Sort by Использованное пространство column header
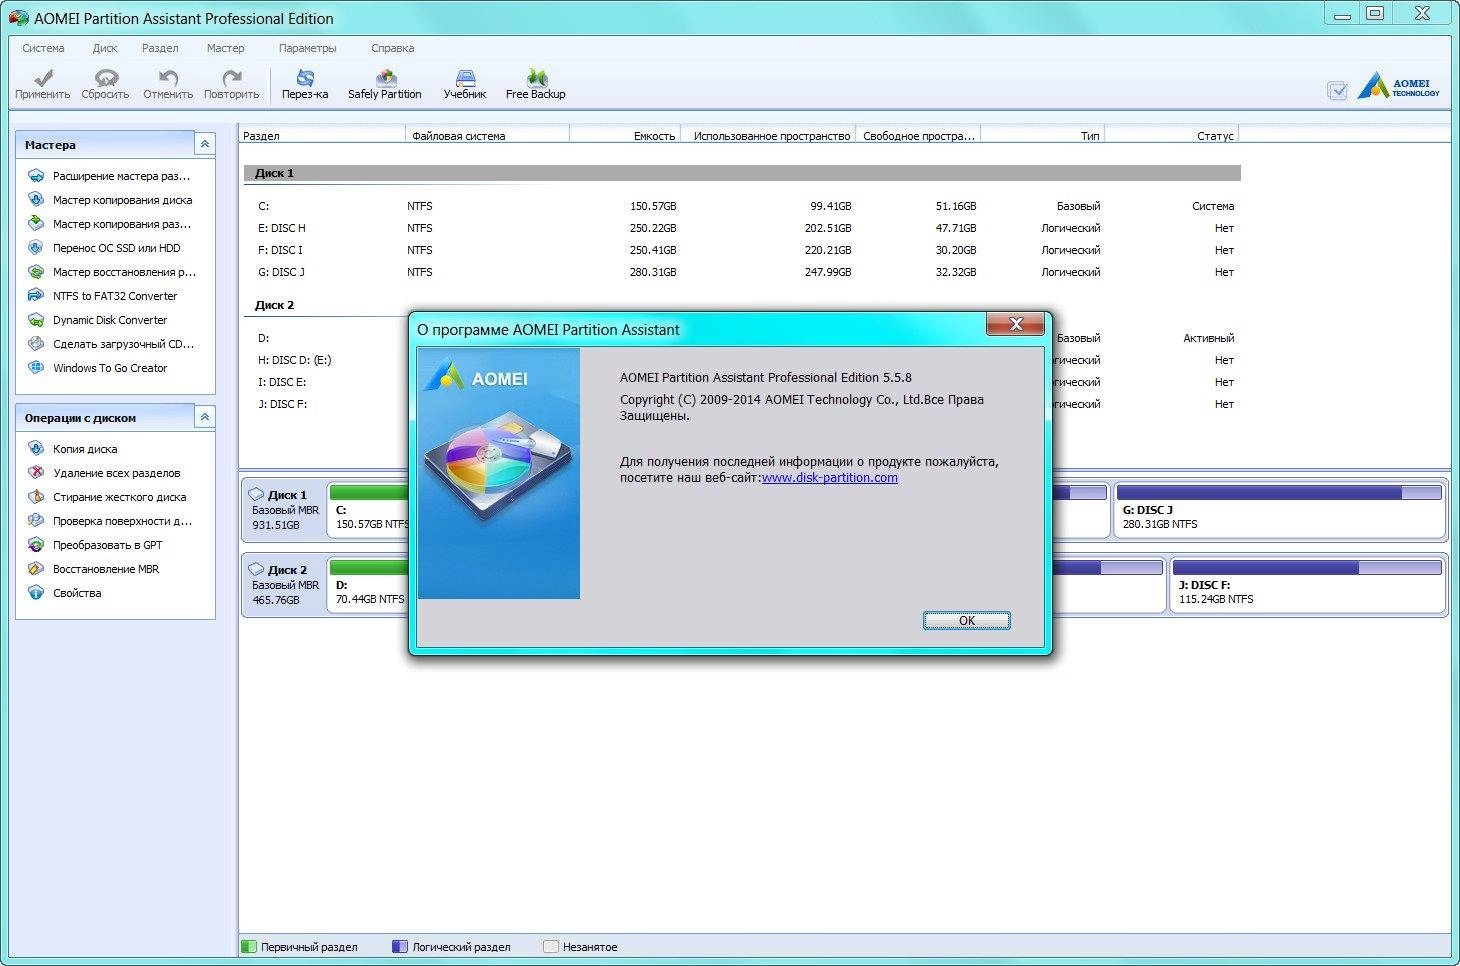This screenshot has width=1460, height=966. coord(768,136)
